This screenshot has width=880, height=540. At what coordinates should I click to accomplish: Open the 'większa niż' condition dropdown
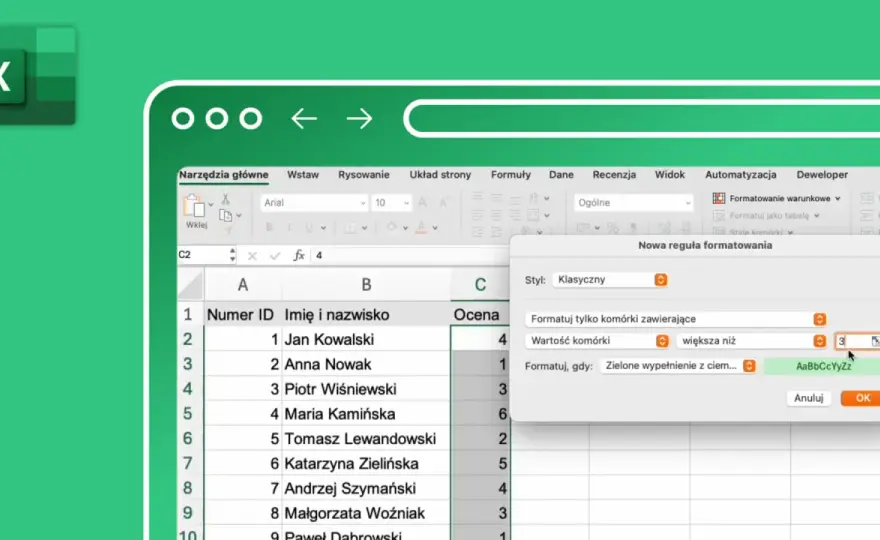point(751,341)
